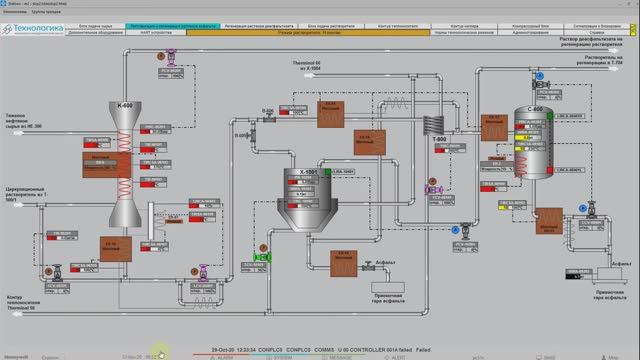Click the valve position faceplate below the valve above K-600
The image size is (640, 360).
click(171, 73)
